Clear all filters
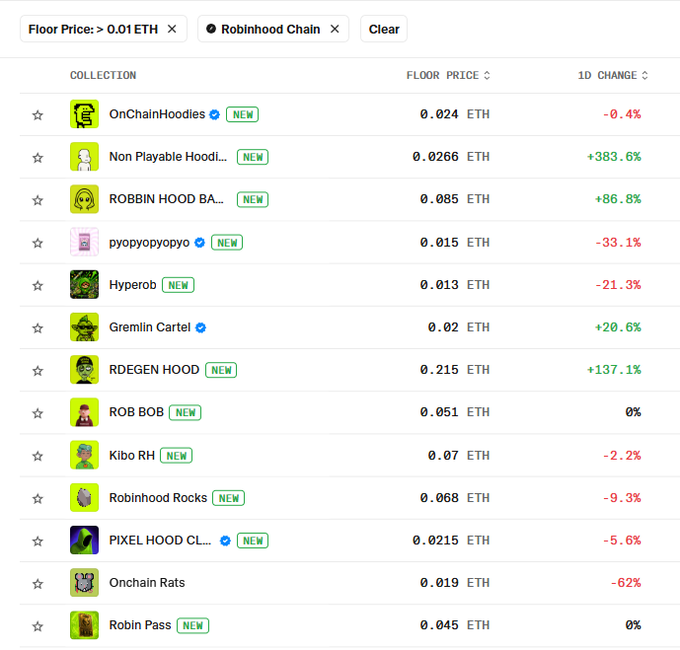 (384, 29)
